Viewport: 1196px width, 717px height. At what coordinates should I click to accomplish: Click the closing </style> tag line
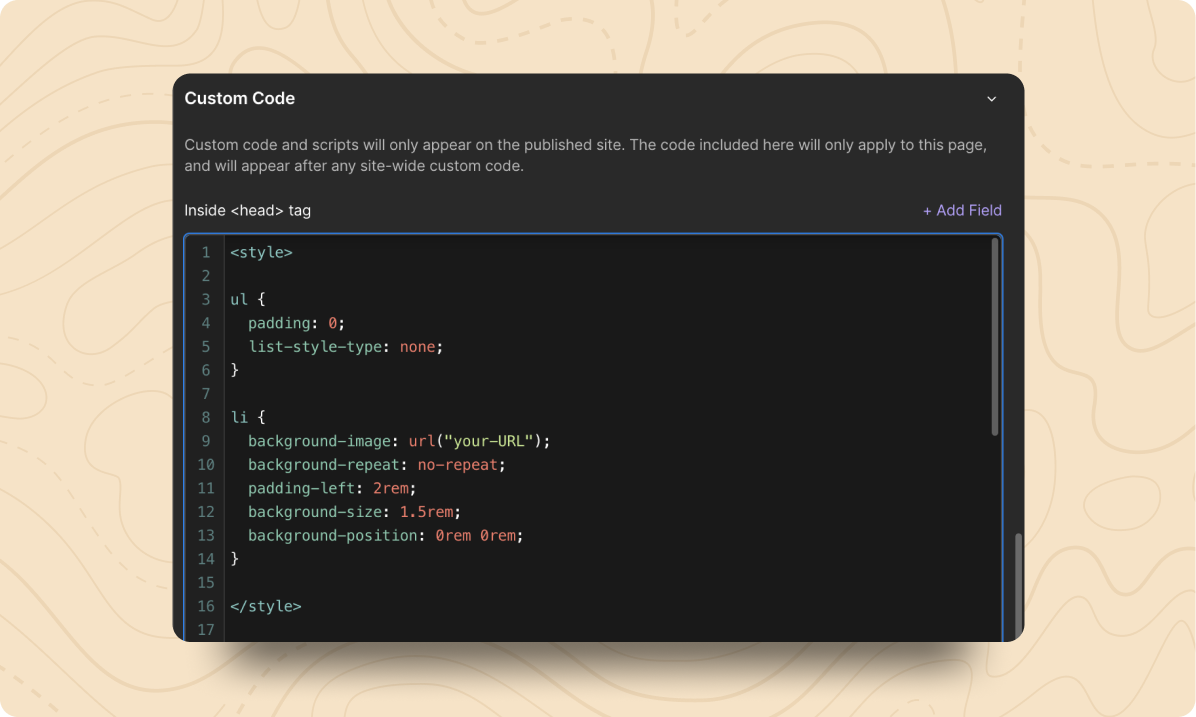point(265,606)
